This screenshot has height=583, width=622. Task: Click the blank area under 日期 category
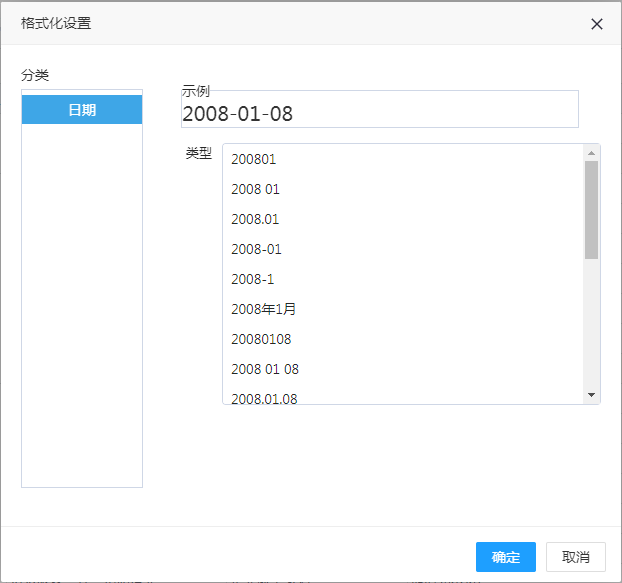[82, 300]
